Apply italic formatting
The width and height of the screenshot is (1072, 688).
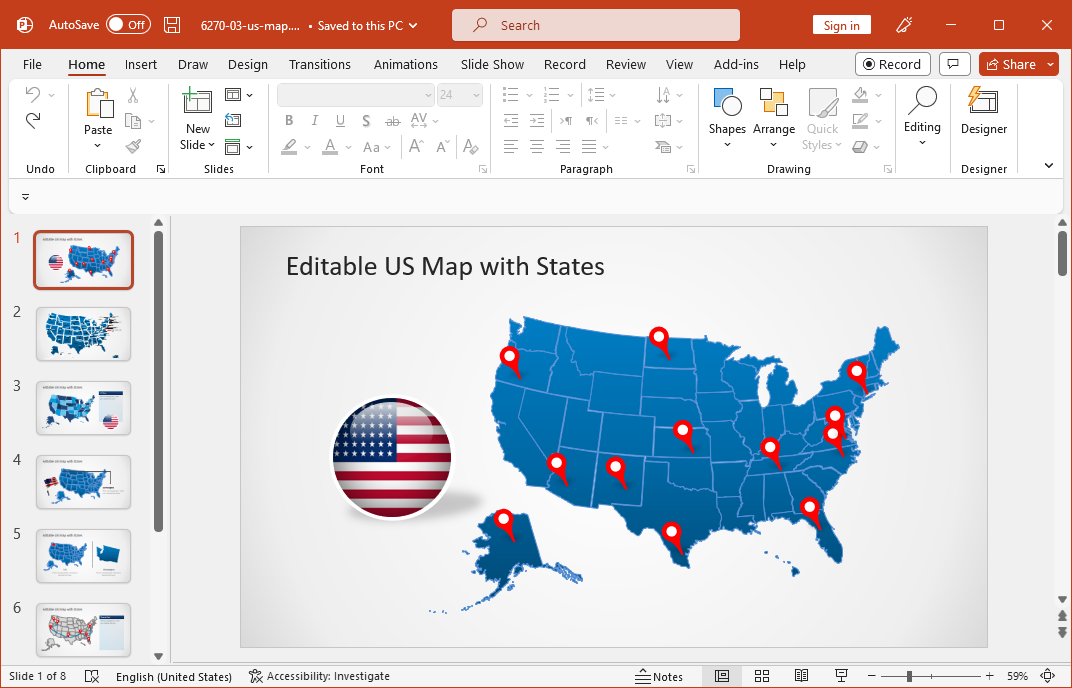click(x=314, y=120)
